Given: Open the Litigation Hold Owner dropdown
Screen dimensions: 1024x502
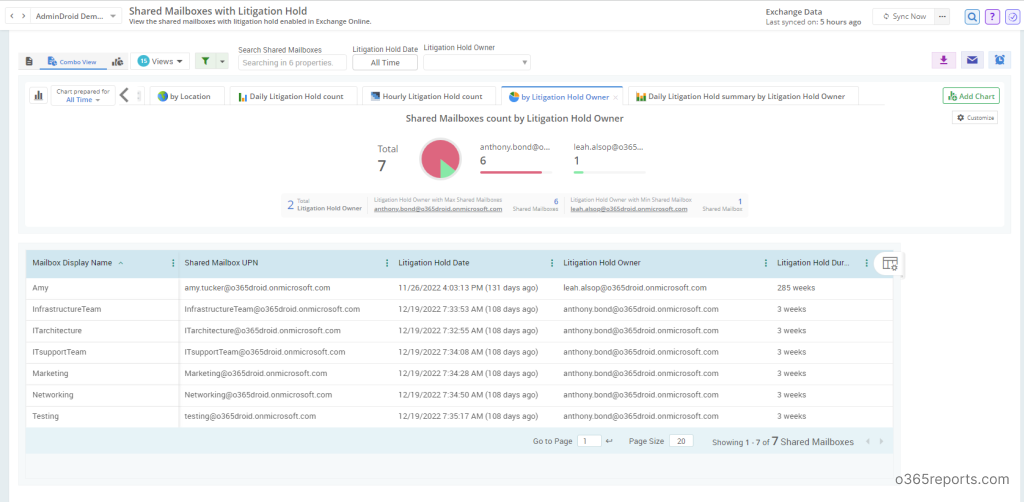Looking at the screenshot, I should (477, 62).
